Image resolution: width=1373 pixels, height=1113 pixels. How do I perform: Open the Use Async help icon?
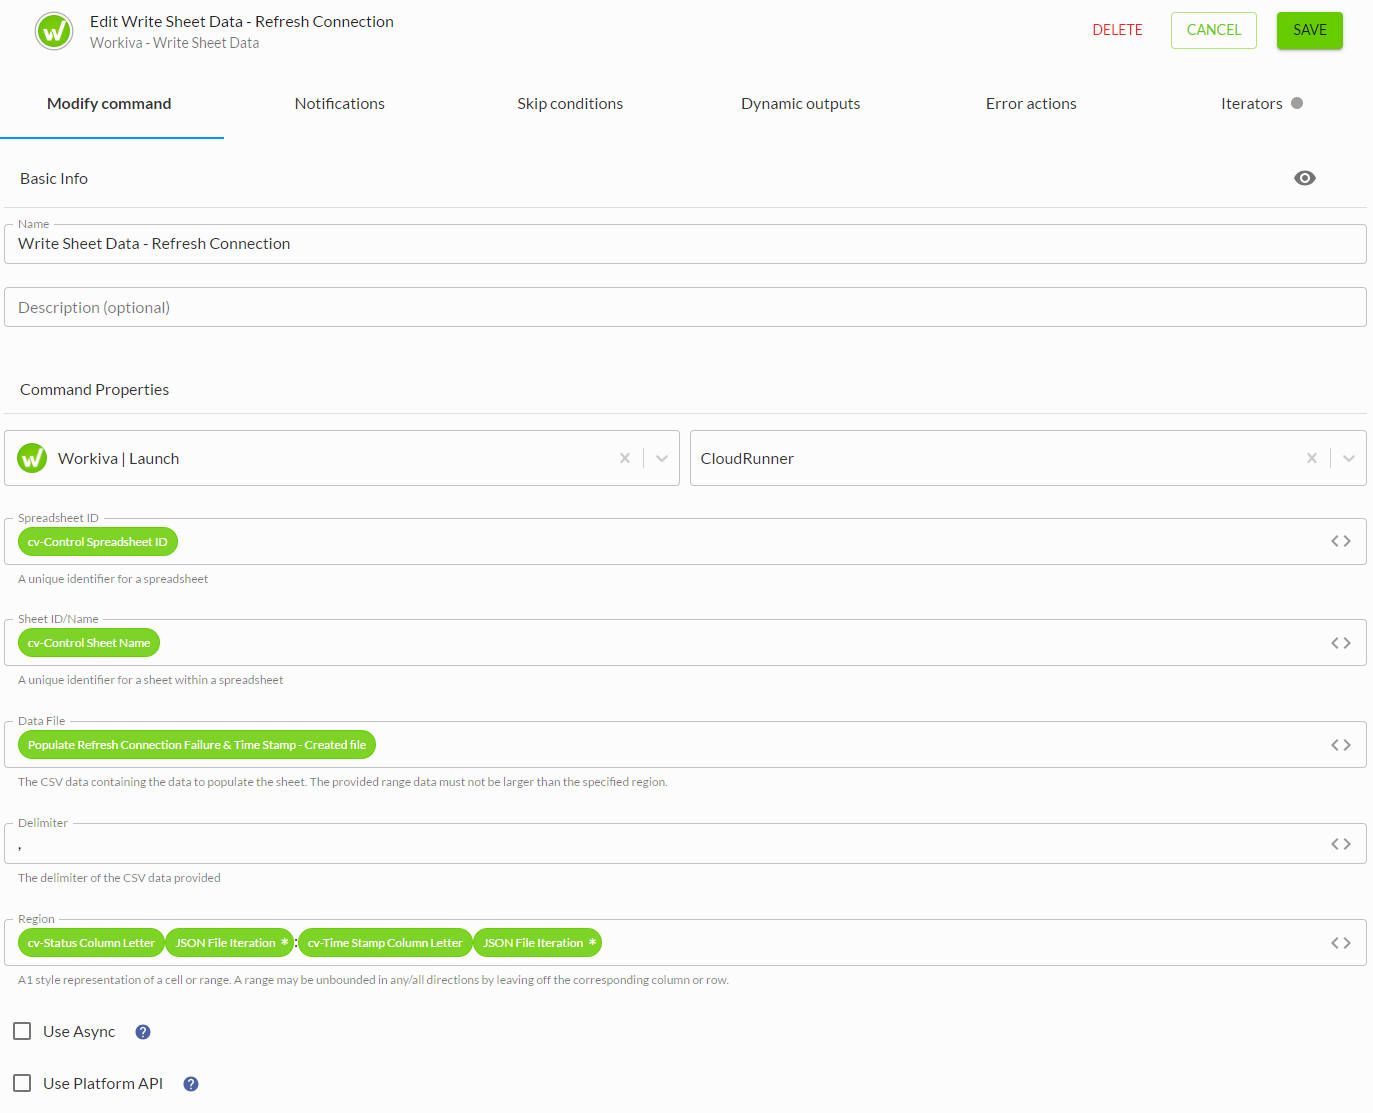point(143,1032)
